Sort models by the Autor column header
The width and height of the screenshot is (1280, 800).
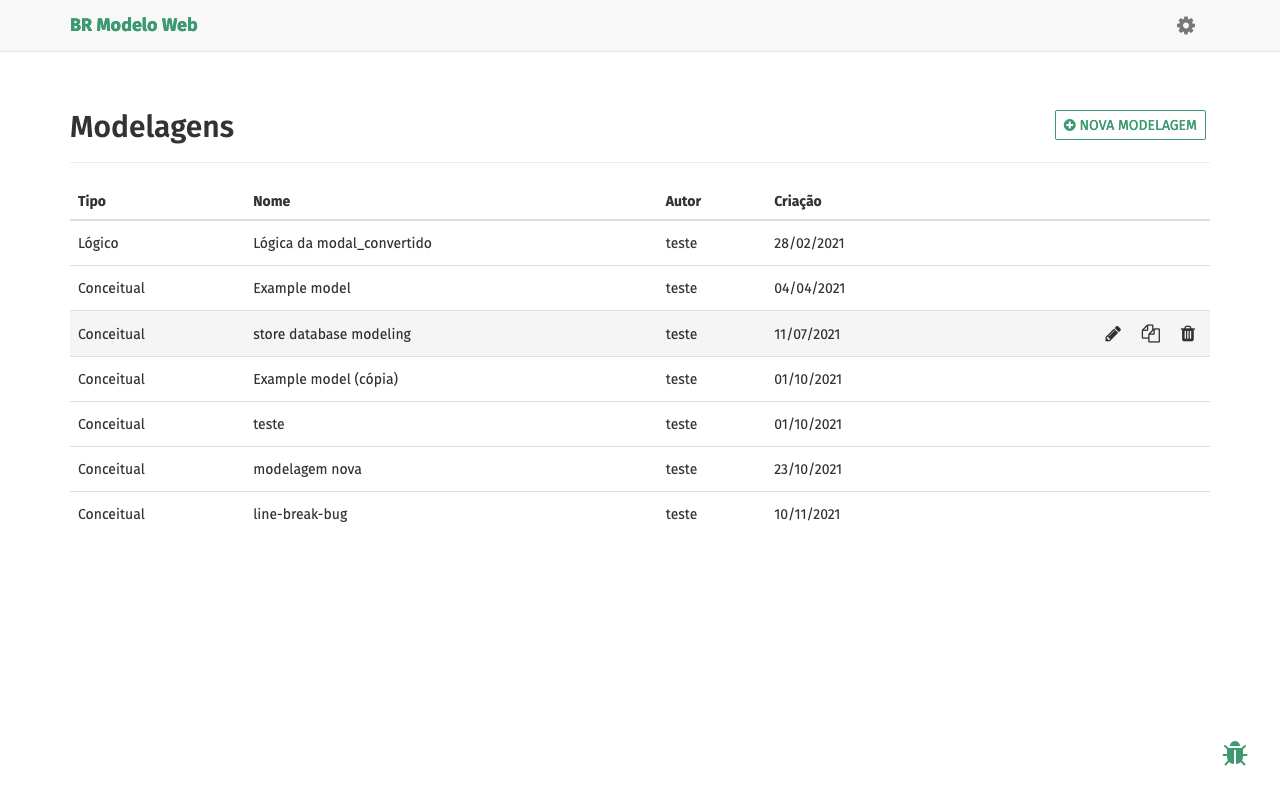pyautogui.click(x=683, y=201)
